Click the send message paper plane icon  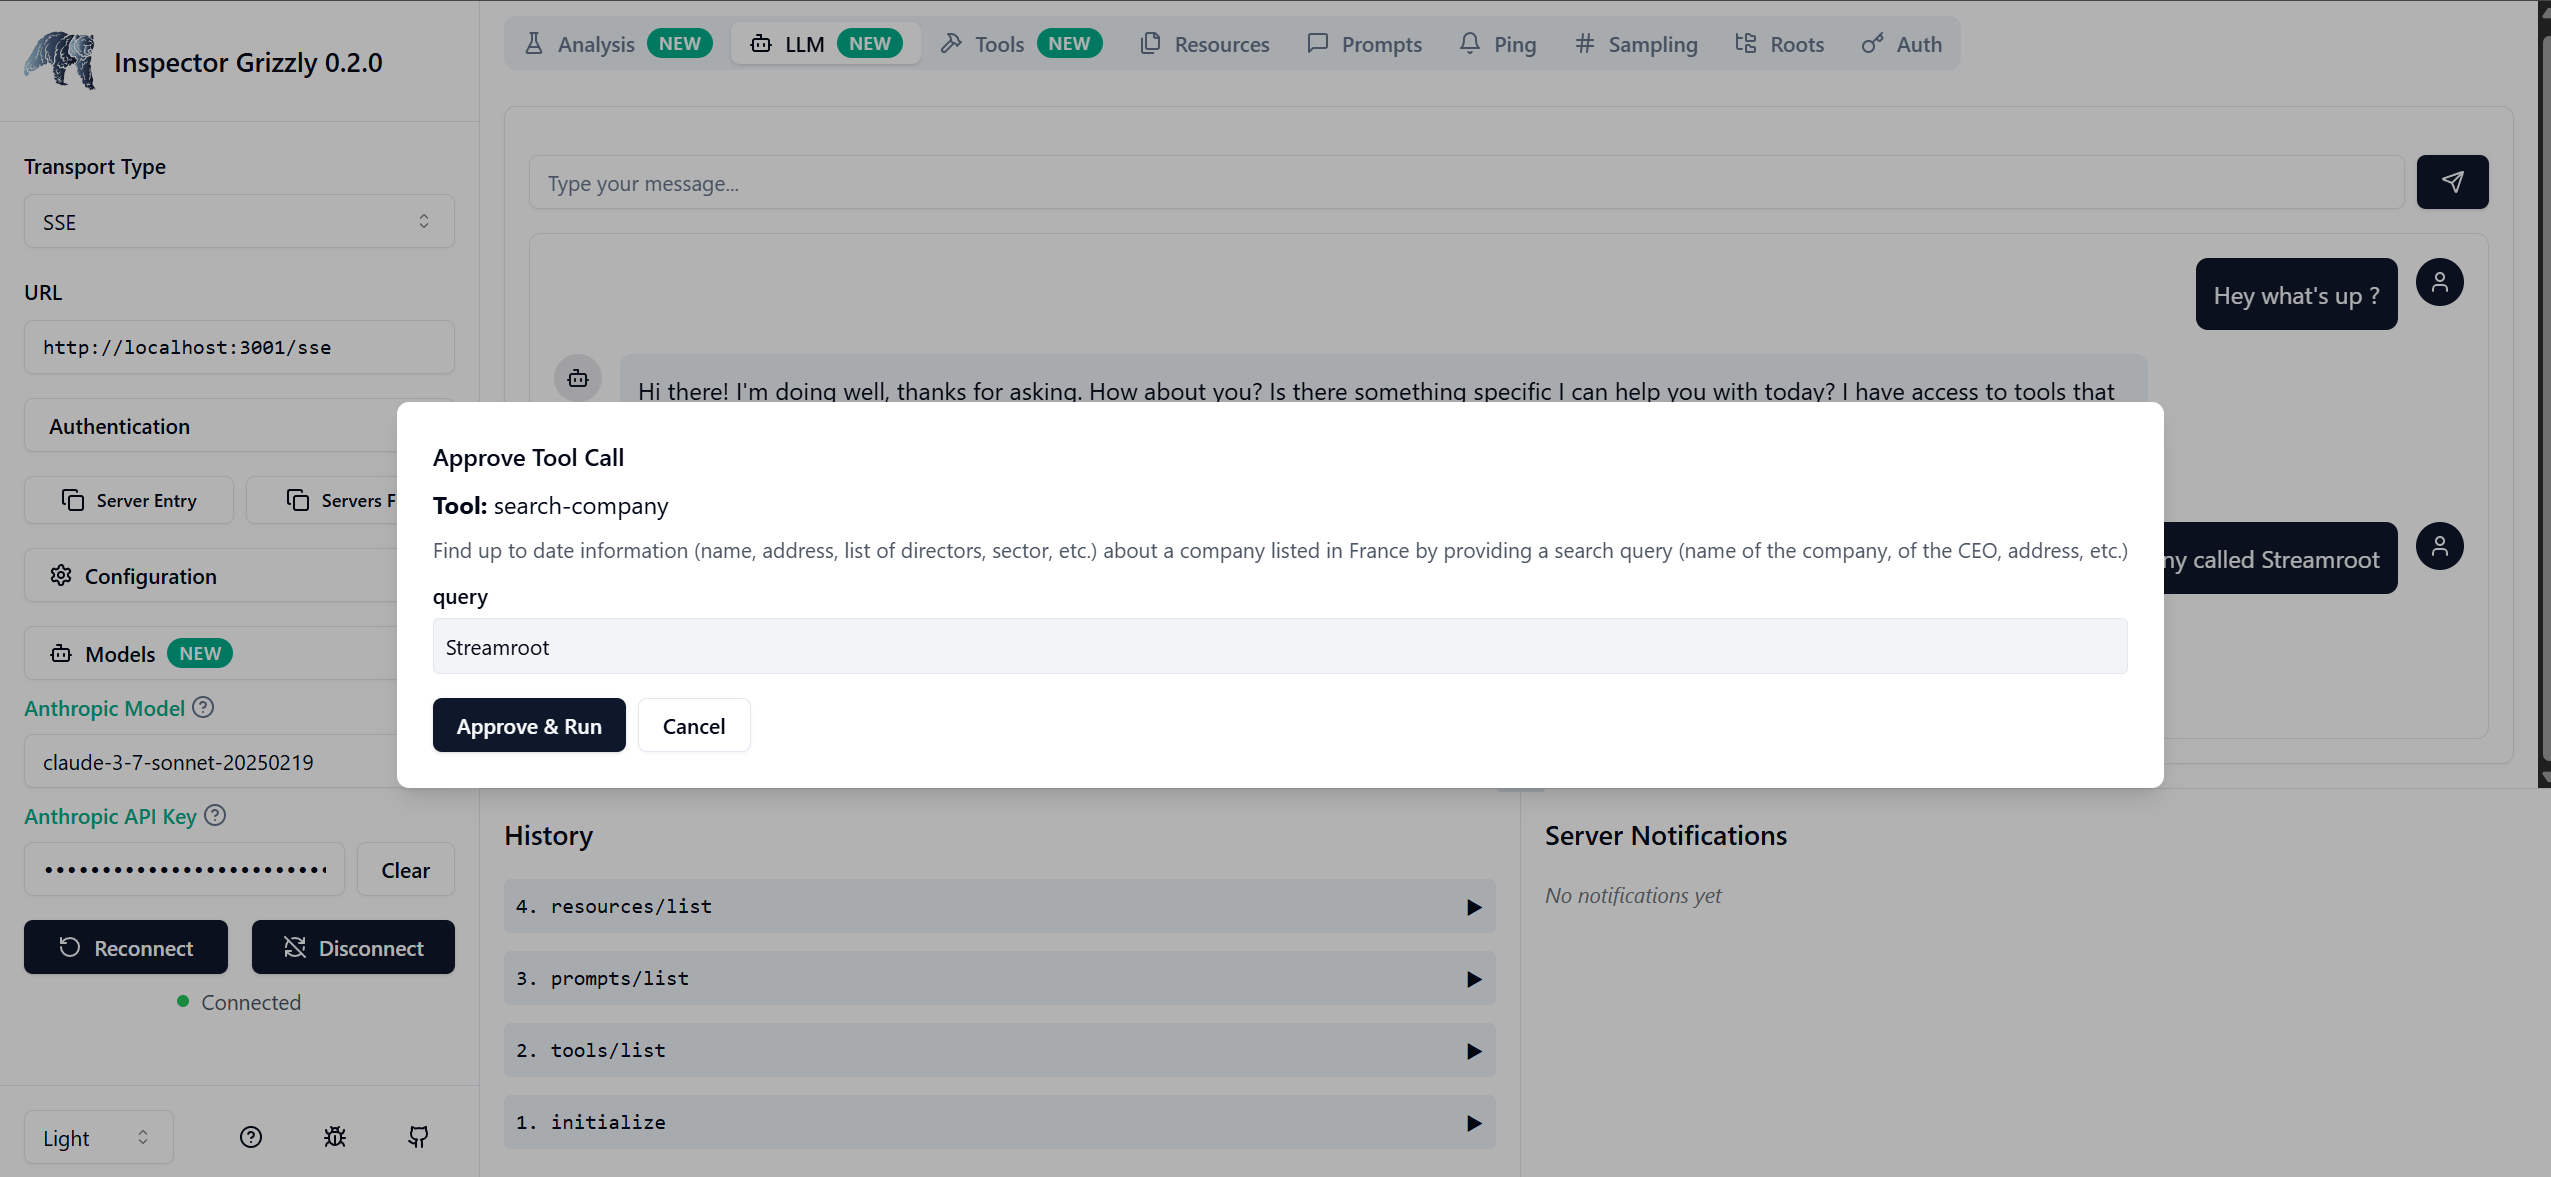pyautogui.click(x=2452, y=182)
